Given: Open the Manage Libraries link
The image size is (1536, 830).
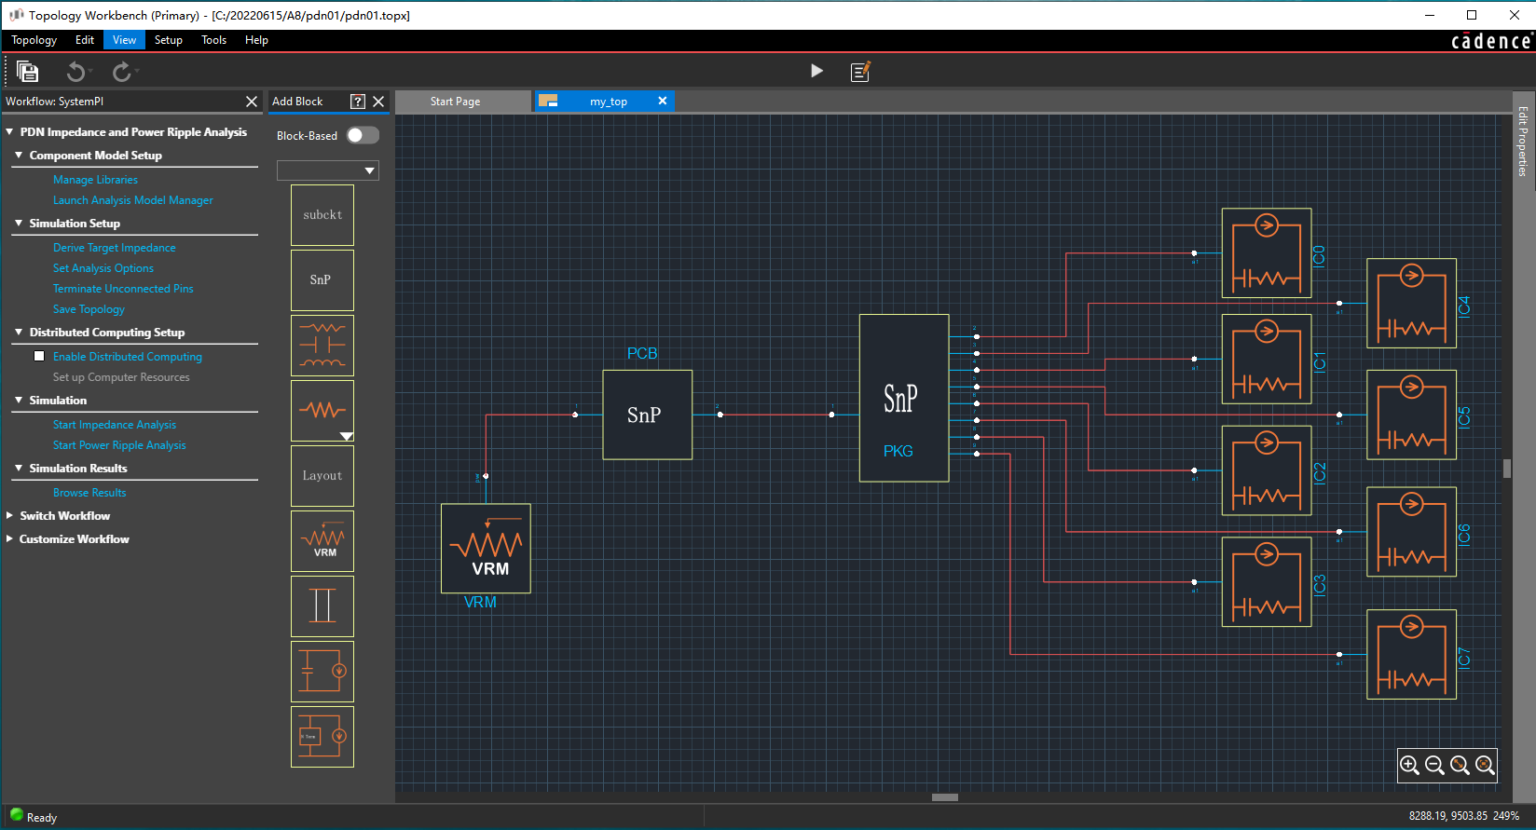Looking at the screenshot, I should 95,180.
